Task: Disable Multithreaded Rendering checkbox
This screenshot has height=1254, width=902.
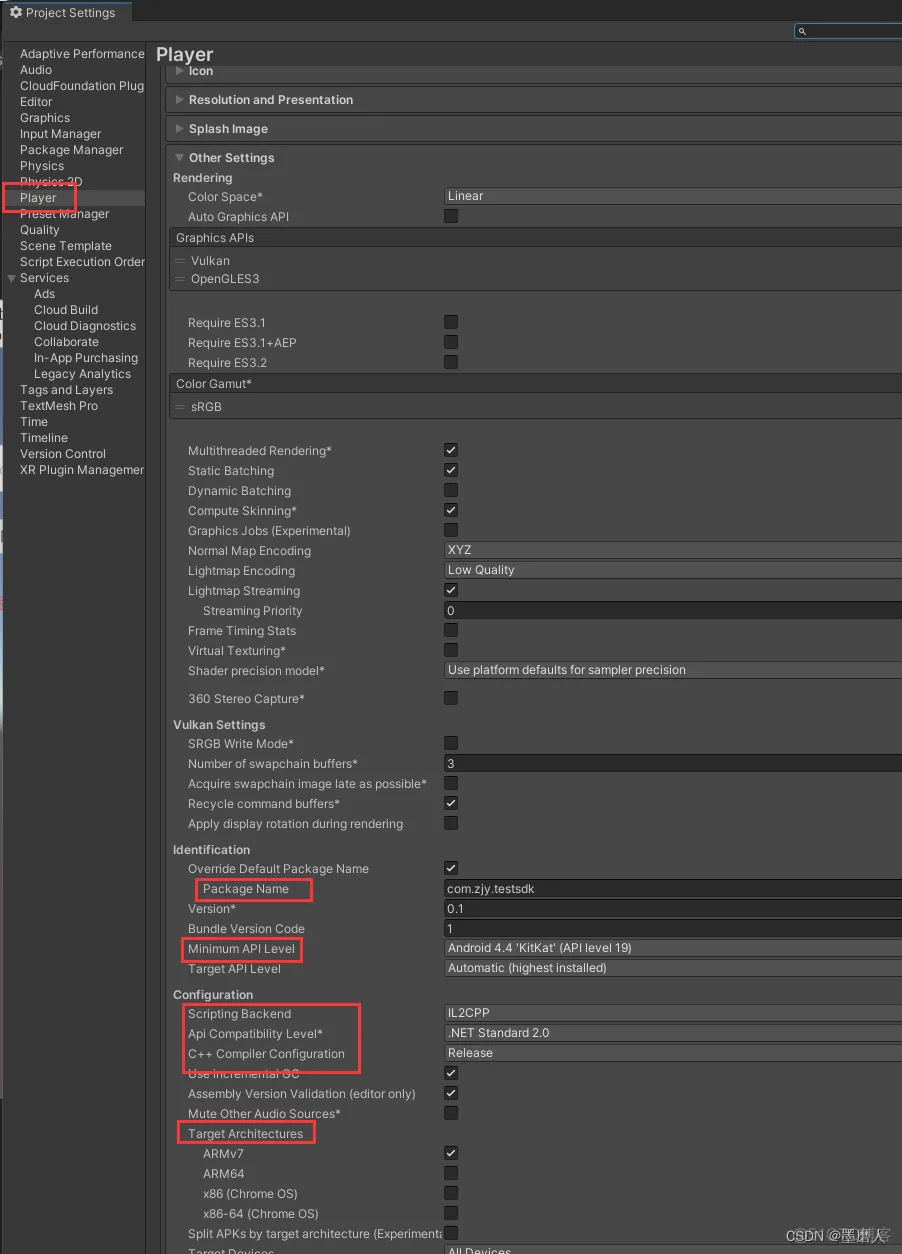Action: click(451, 450)
